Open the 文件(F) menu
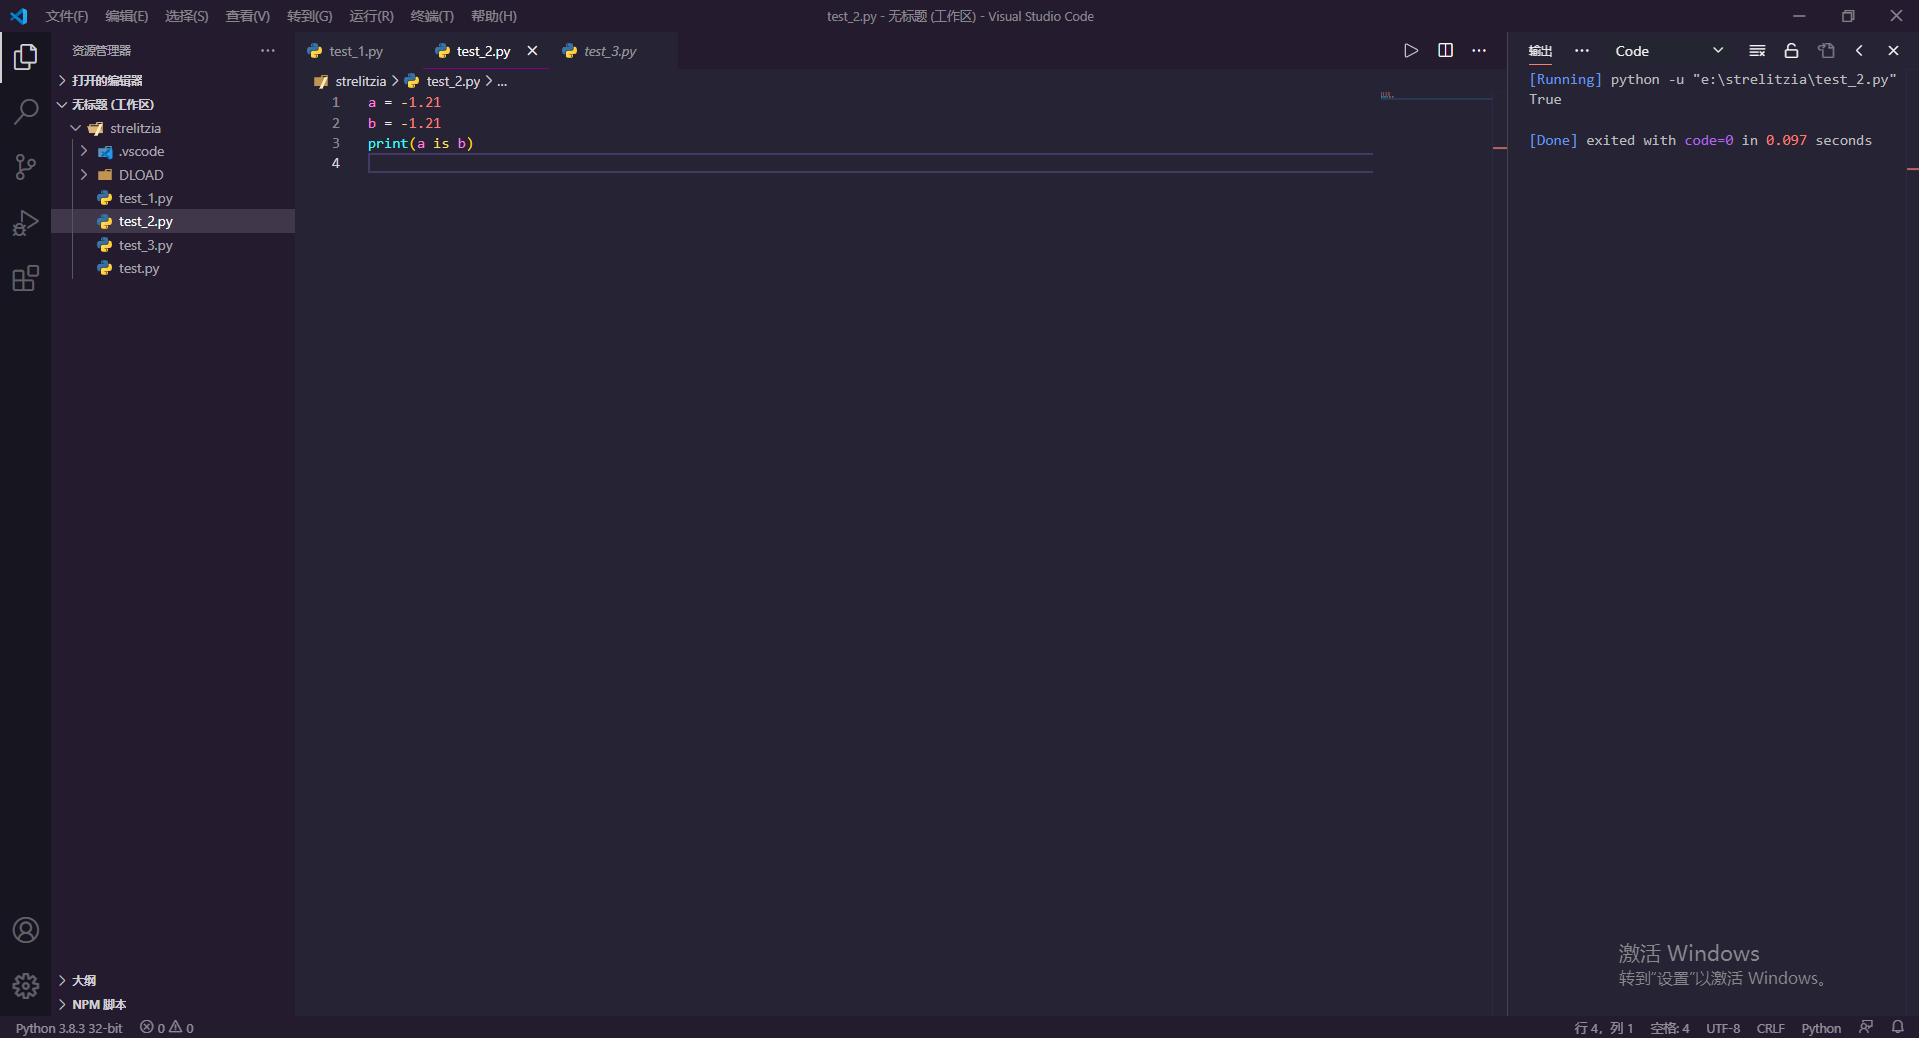This screenshot has height=1038, width=1919. click(66, 16)
